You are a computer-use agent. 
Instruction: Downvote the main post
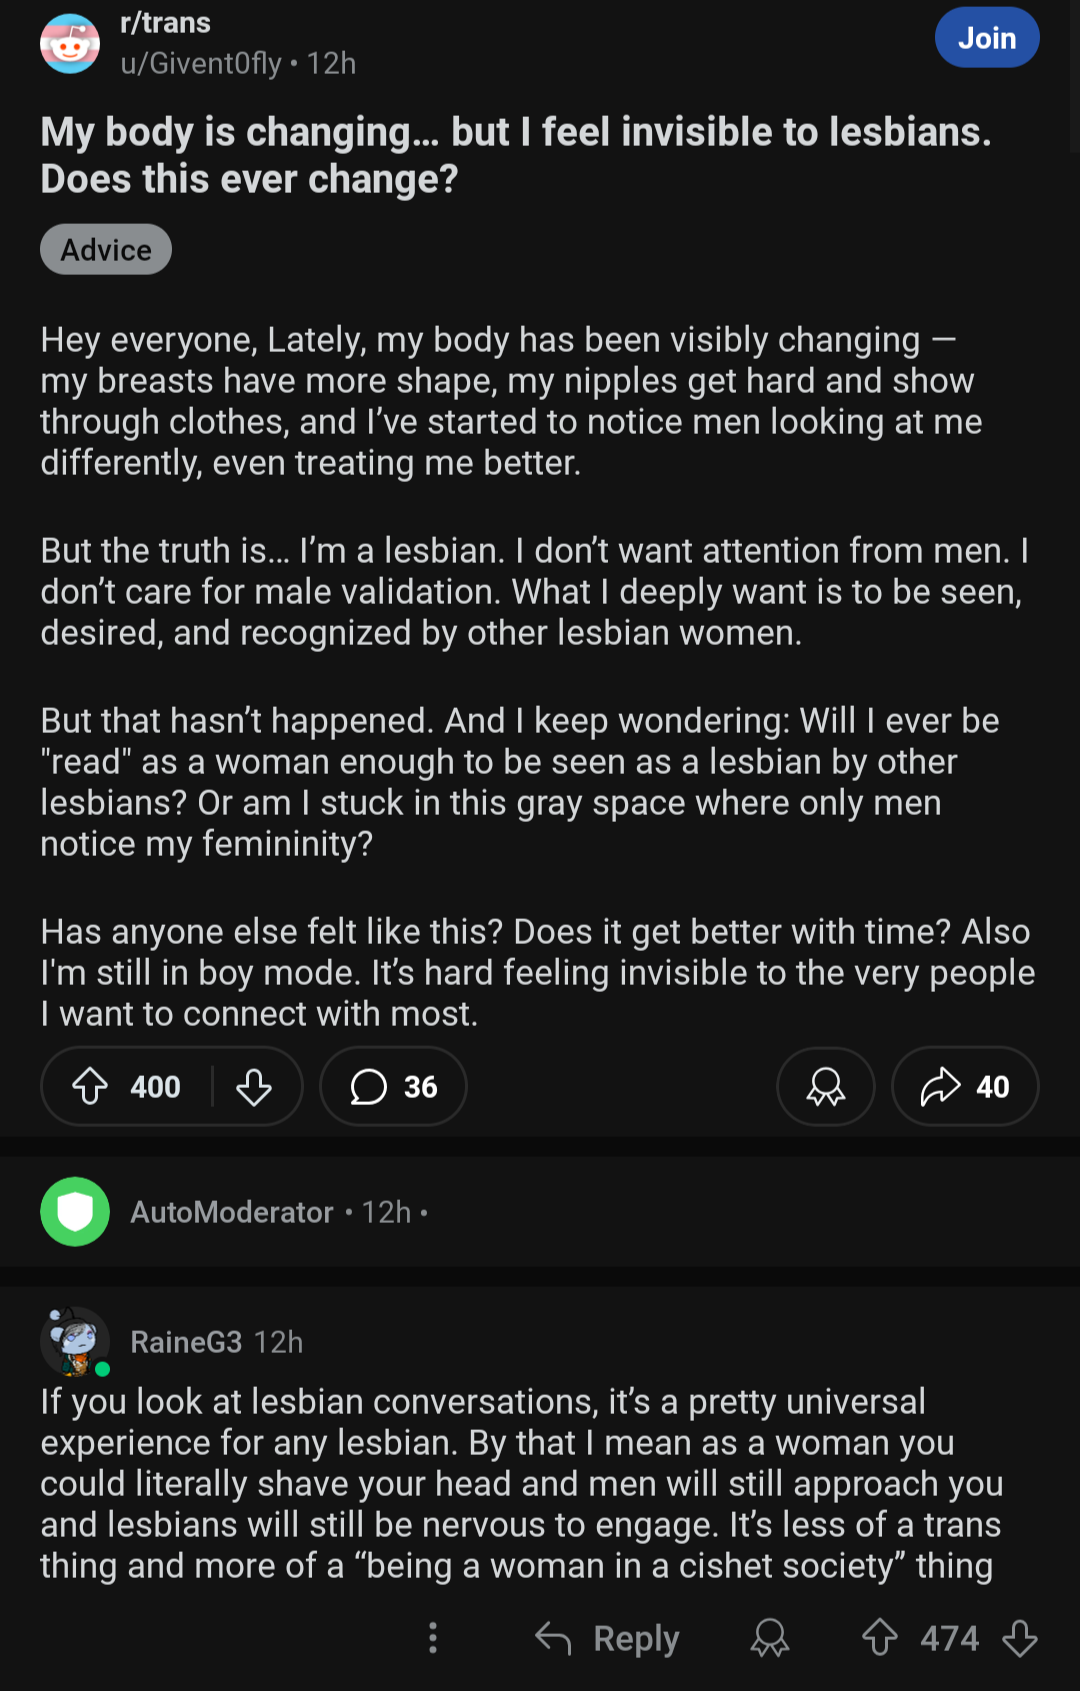254,1086
